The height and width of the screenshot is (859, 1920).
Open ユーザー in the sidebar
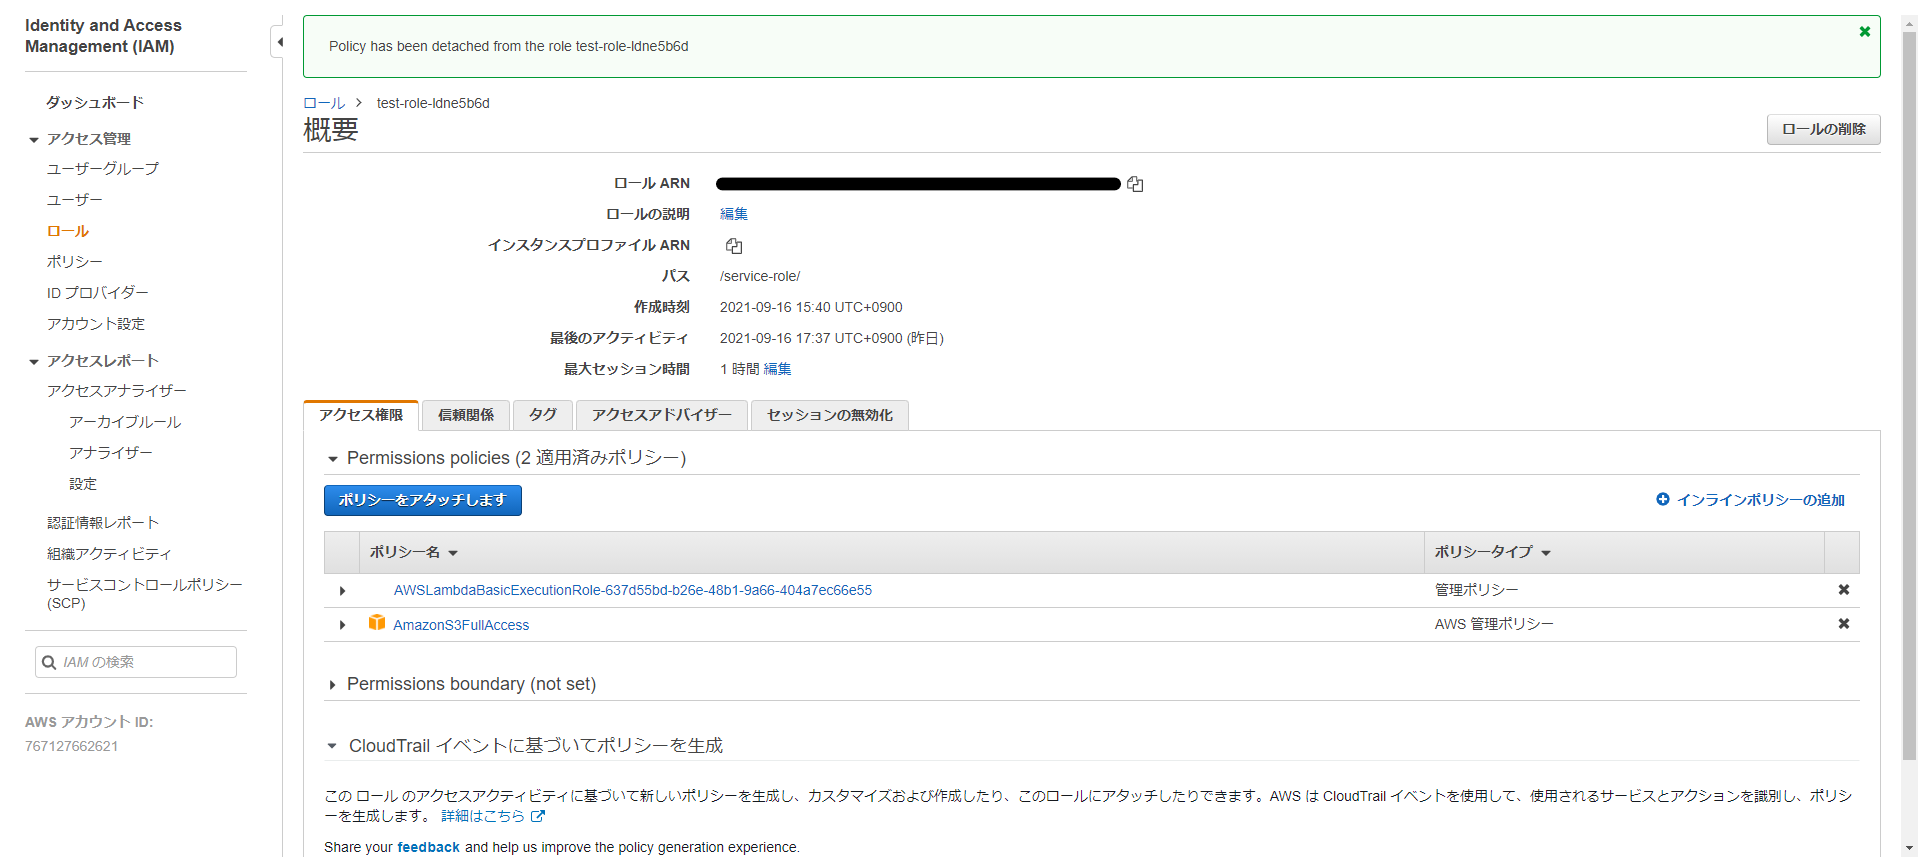click(75, 200)
